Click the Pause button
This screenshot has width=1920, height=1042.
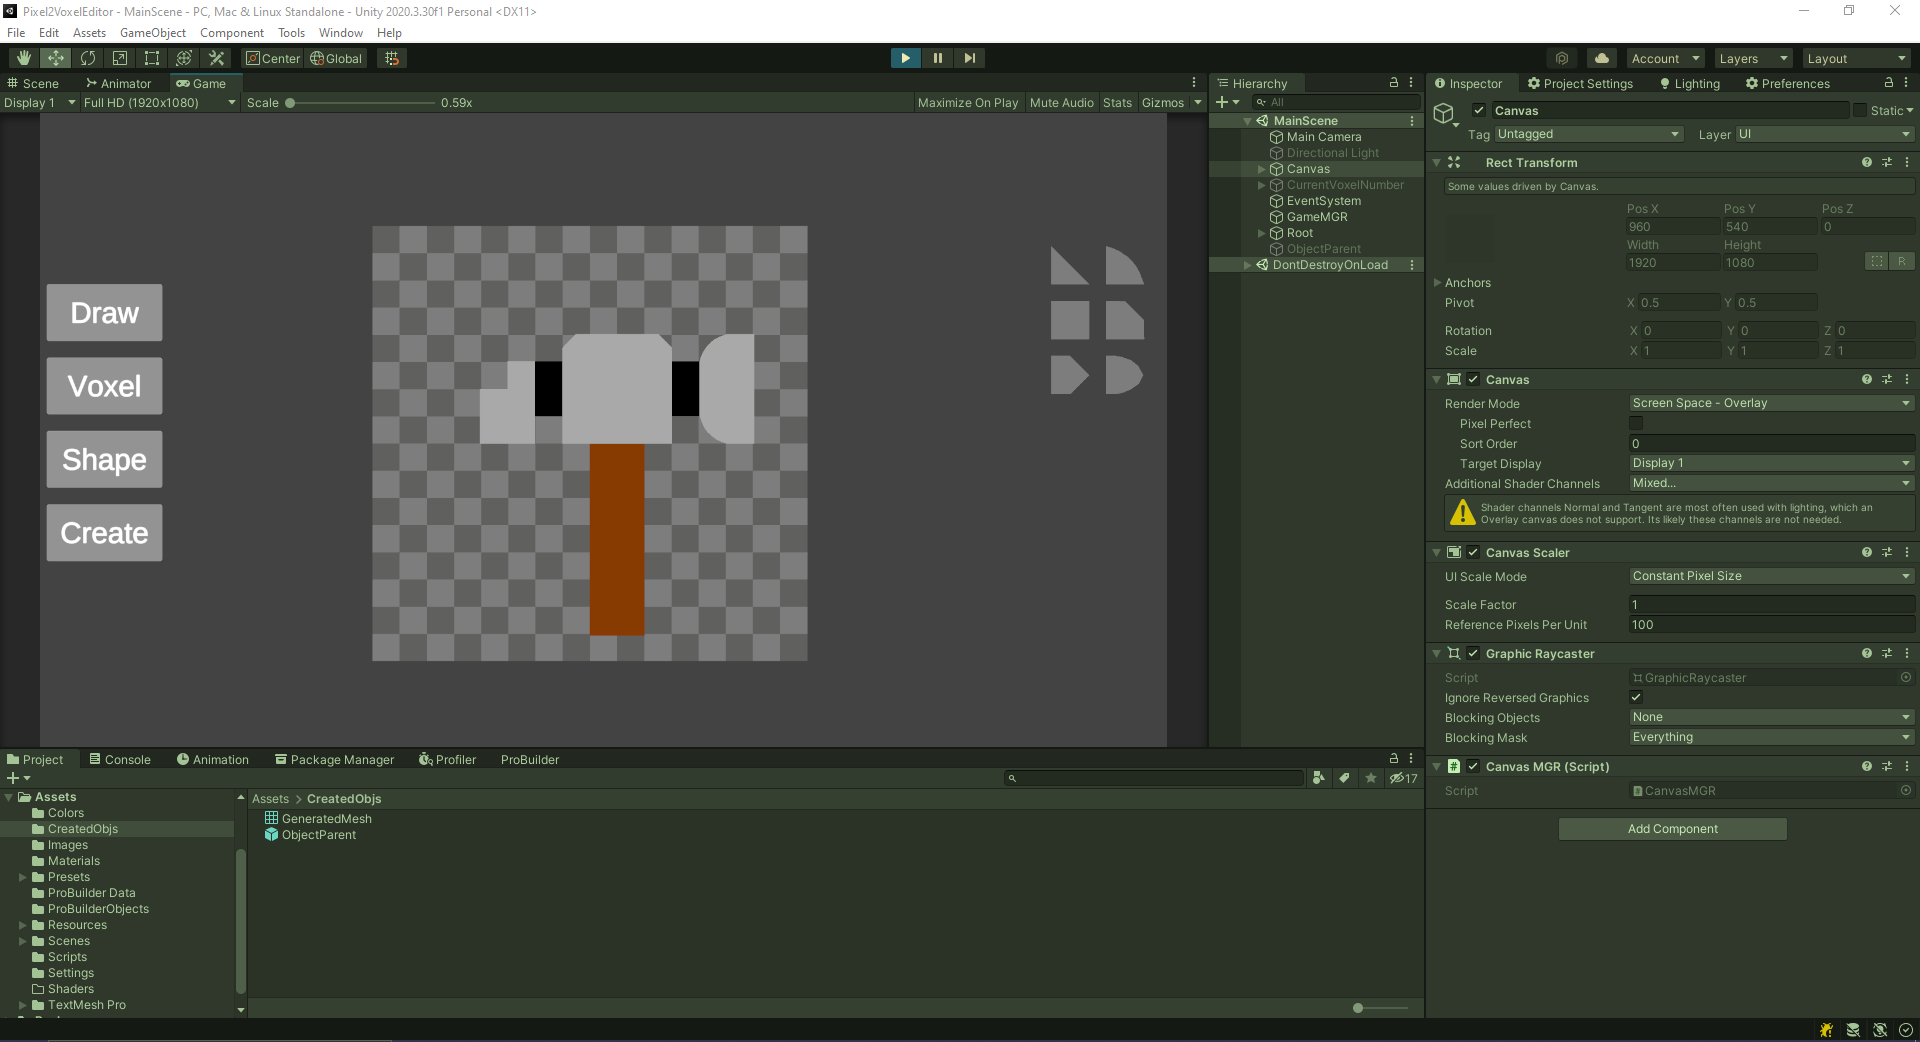937,58
